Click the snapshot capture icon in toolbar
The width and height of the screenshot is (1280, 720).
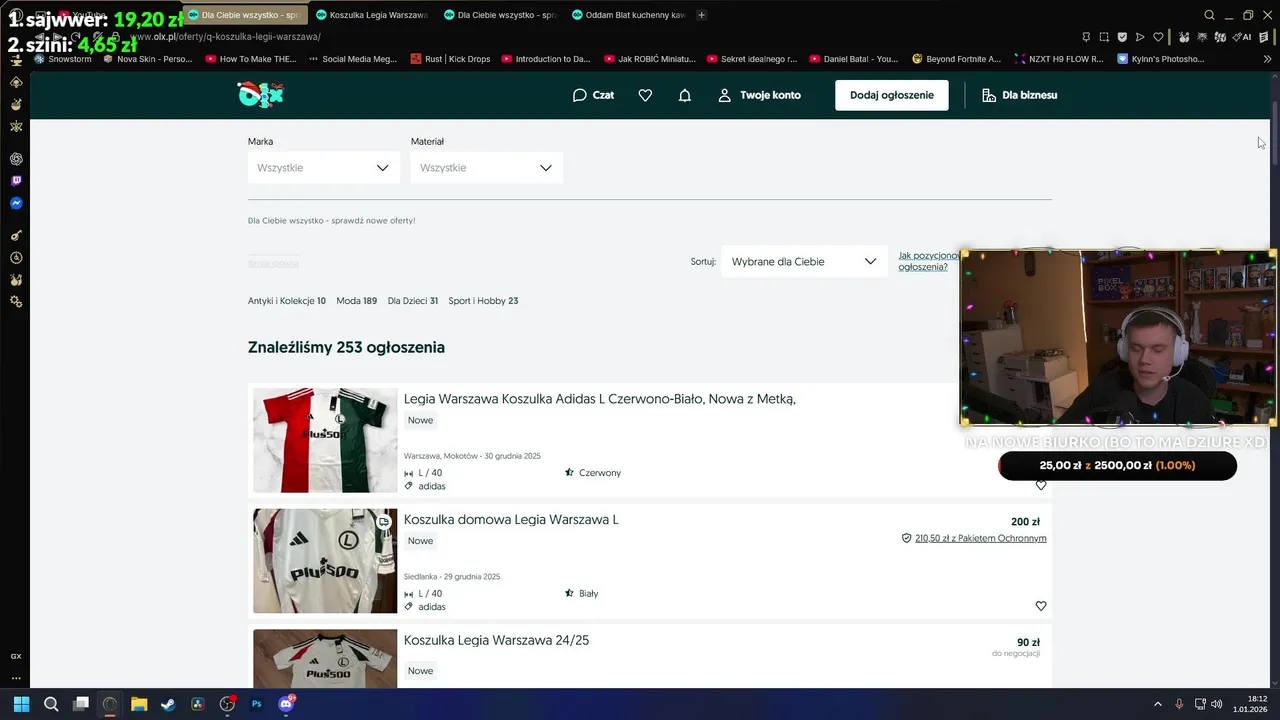tap(1104, 37)
